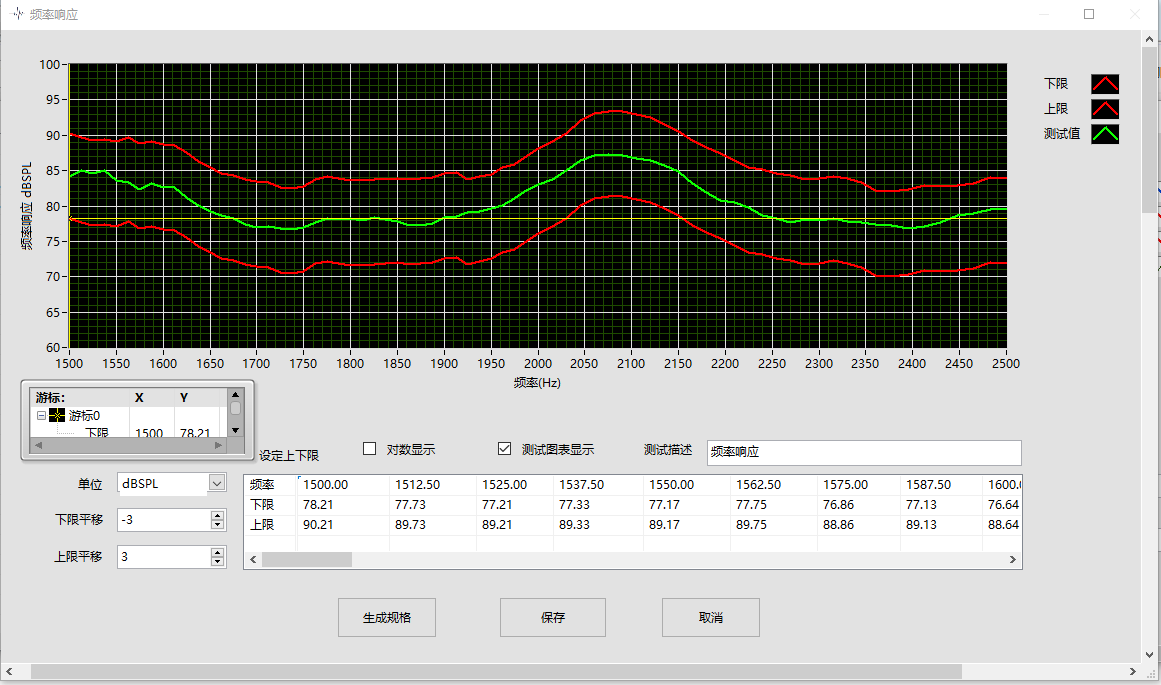
Task: Click the 60 y-axis bottom label
Action: [x=53, y=347]
